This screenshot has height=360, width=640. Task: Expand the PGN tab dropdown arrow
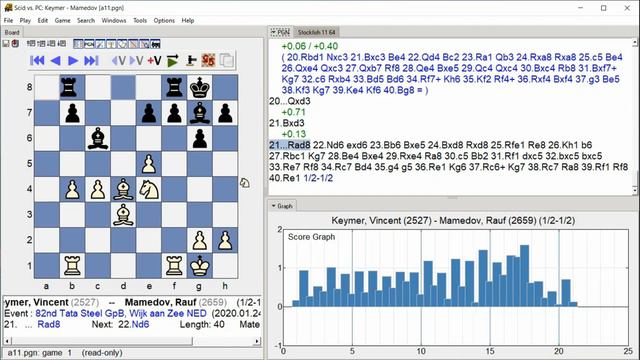pyautogui.click(x=273, y=32)
